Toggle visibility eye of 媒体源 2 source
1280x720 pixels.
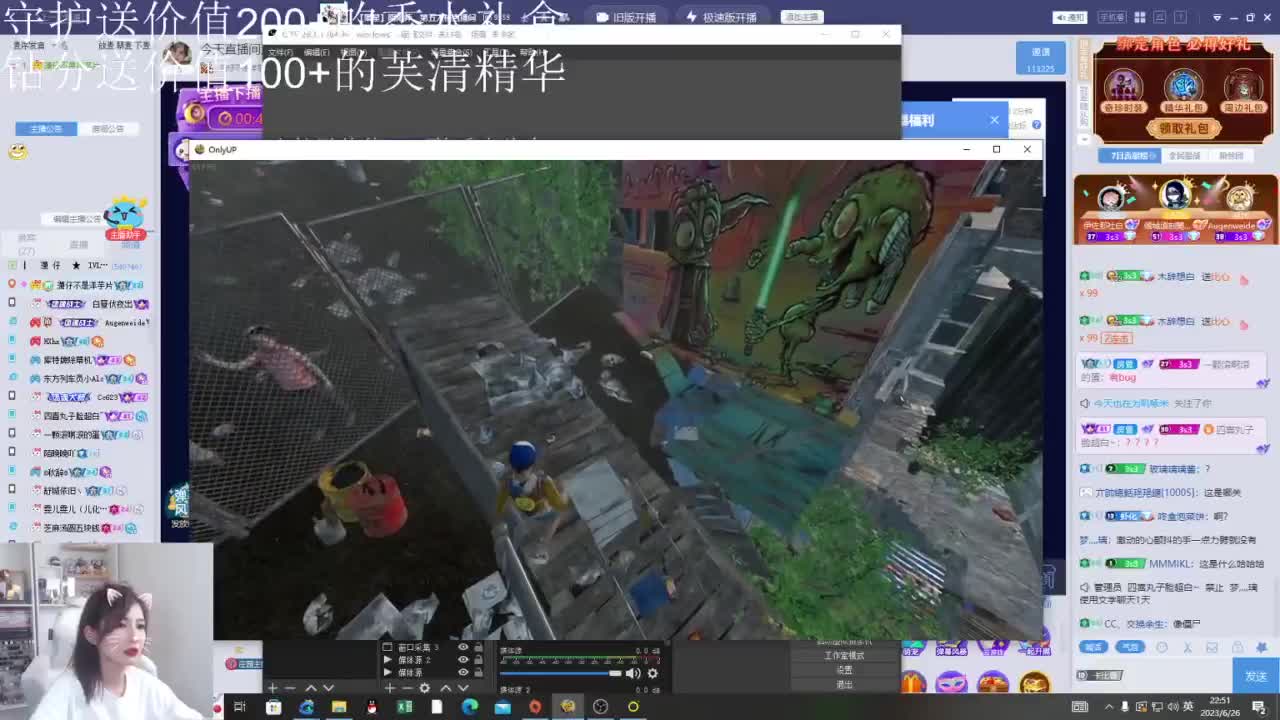[463, 660]
